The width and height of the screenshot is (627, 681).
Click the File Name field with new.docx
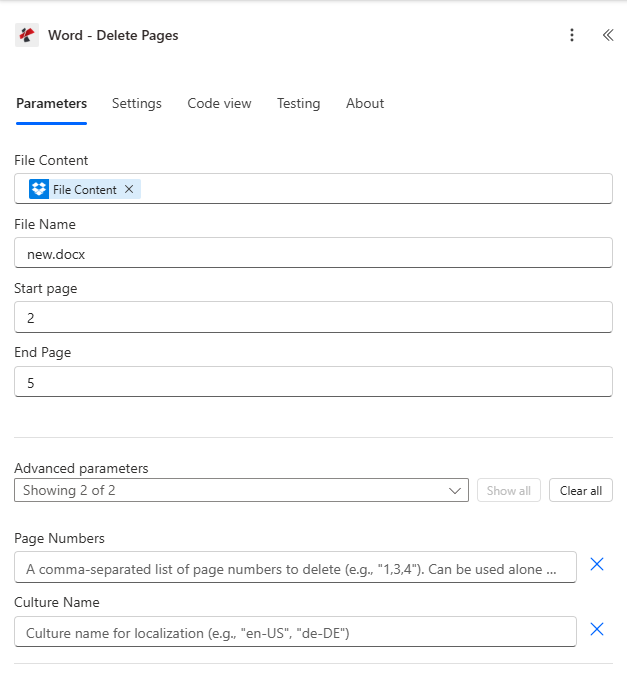click(314, 253)
